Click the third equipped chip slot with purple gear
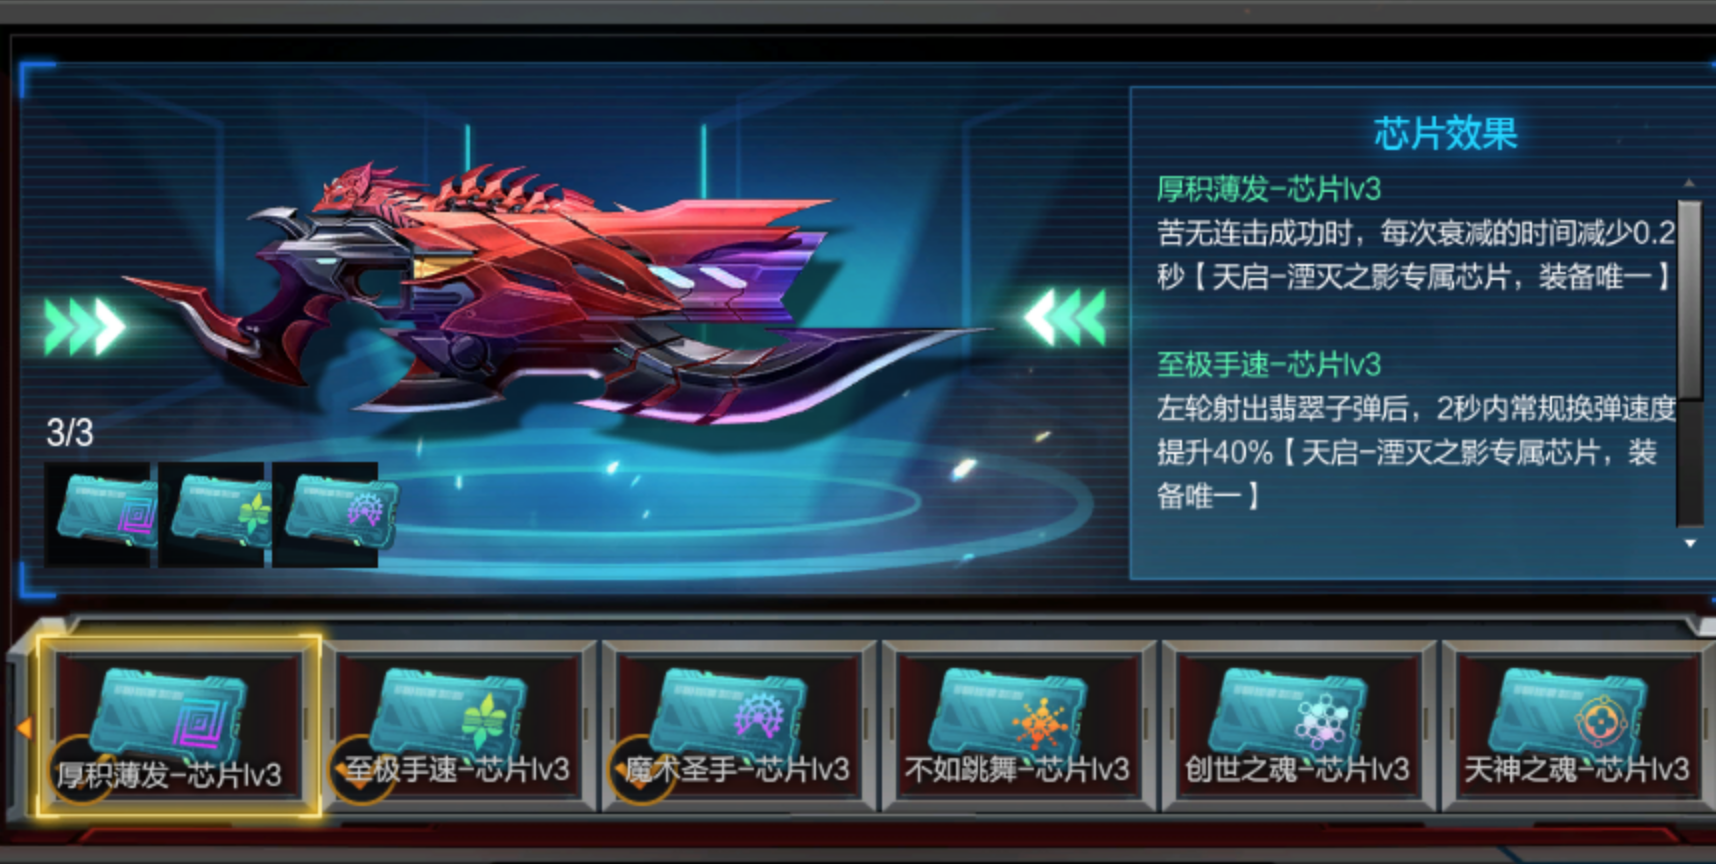The width and height of the screenshot is (1716, 864). [x=328, y=515]
